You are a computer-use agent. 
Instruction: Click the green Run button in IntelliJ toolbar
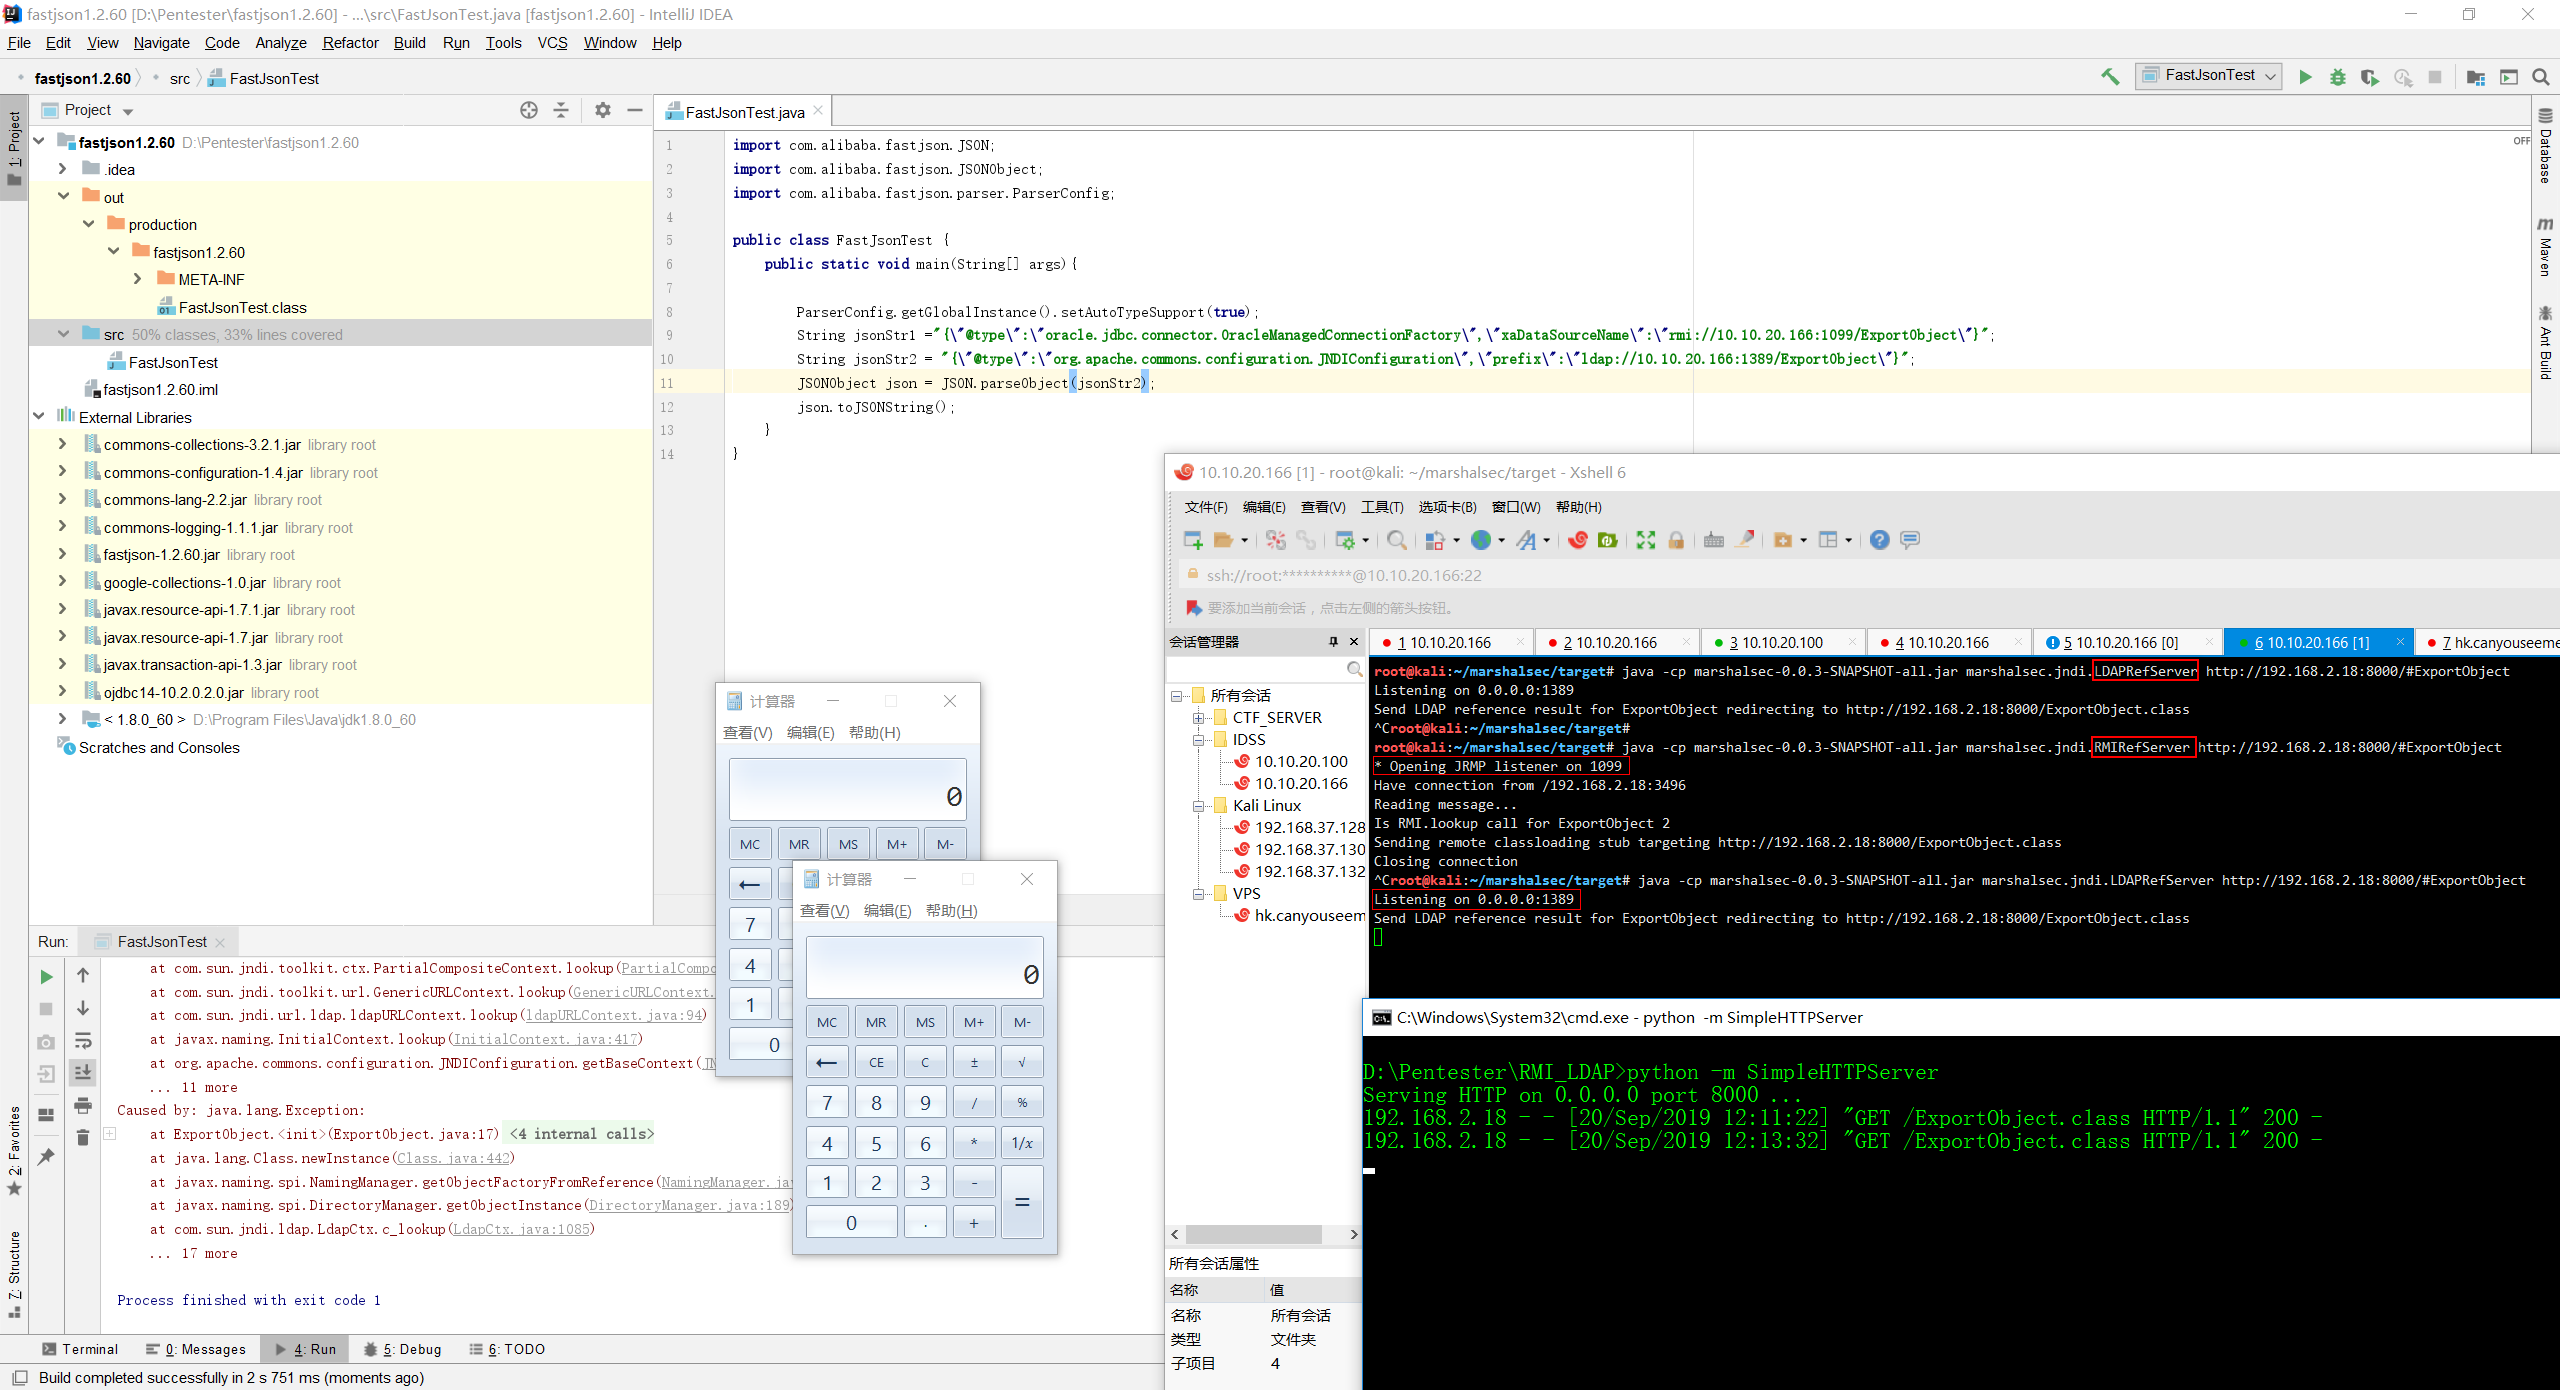pyautogui.click(x=2305, y=77)
